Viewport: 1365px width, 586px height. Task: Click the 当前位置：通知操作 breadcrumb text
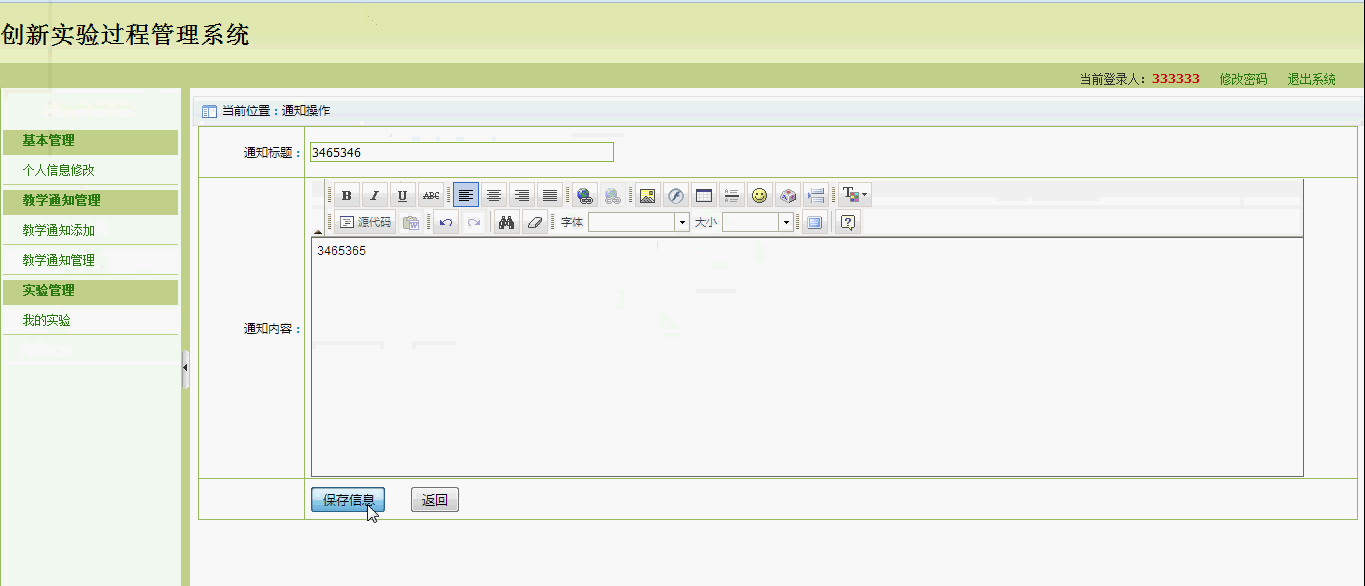pos(276,111)
